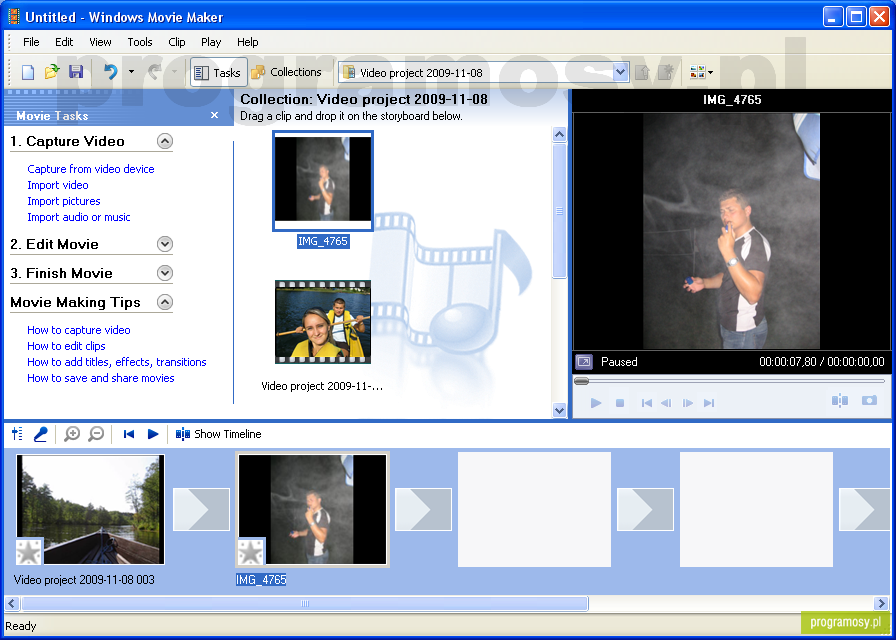Click the preview seek bar slider
Screen dimensions: 896x640
(x=582, y=381)
